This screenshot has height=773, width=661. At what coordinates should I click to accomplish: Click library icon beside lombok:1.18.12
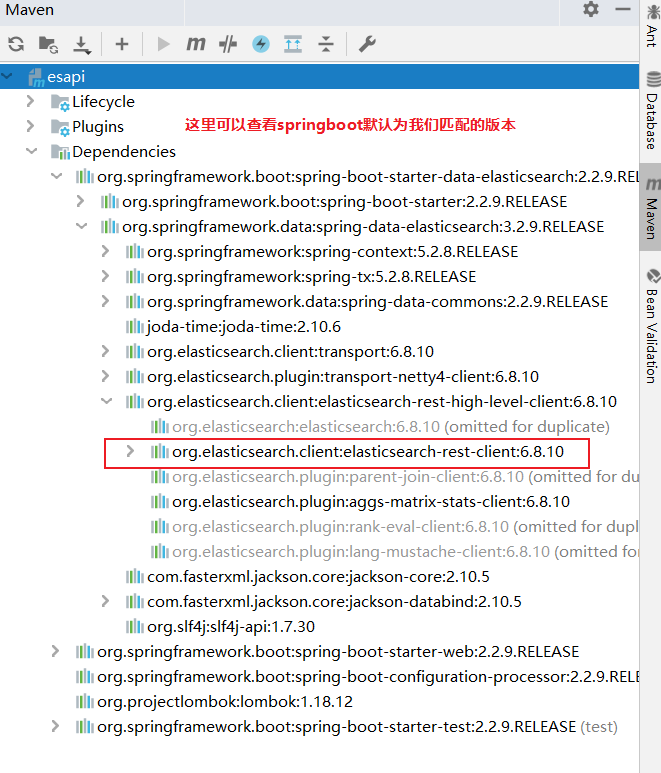point(85,701)
